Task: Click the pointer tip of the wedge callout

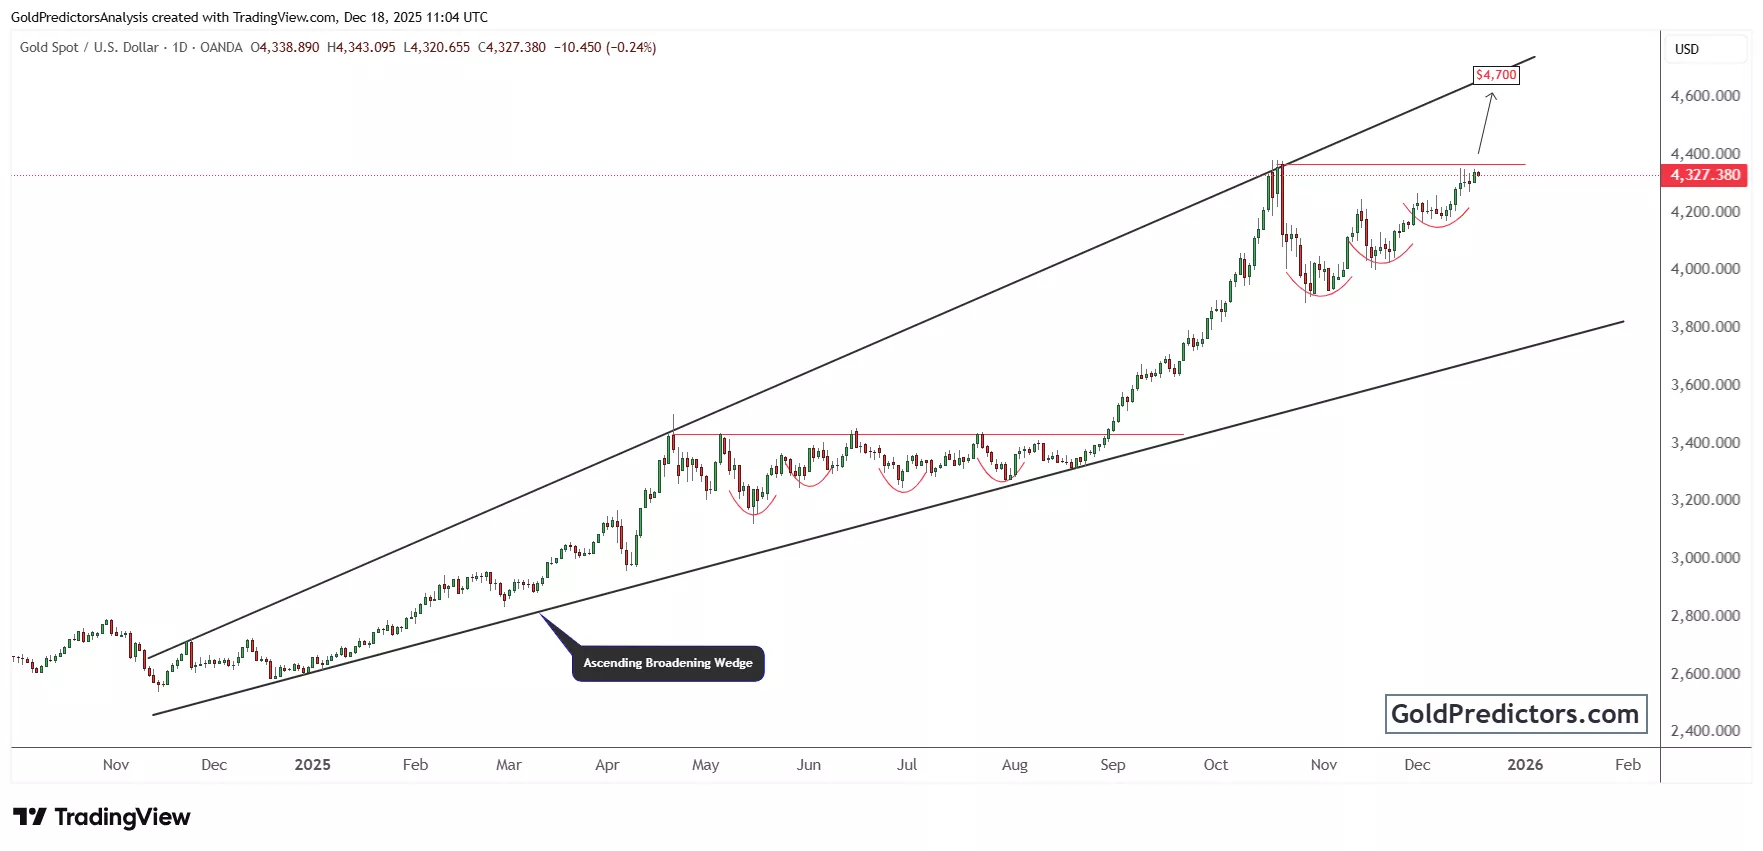Action: click(541, 613)
